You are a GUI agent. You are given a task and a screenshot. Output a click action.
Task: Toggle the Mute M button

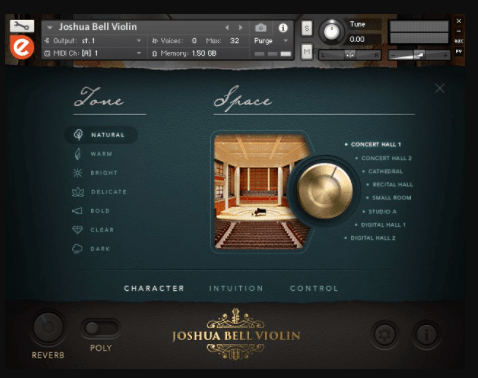[307, 51]
